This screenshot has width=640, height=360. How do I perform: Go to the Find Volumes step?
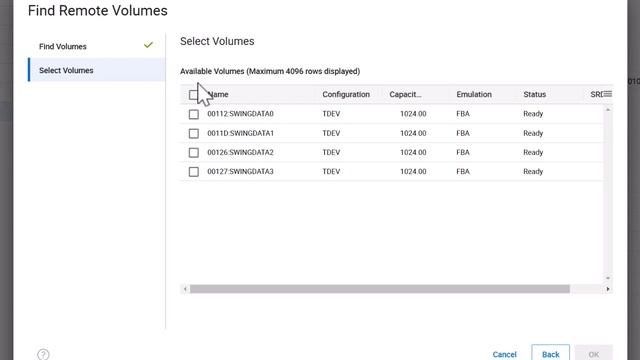97,46
